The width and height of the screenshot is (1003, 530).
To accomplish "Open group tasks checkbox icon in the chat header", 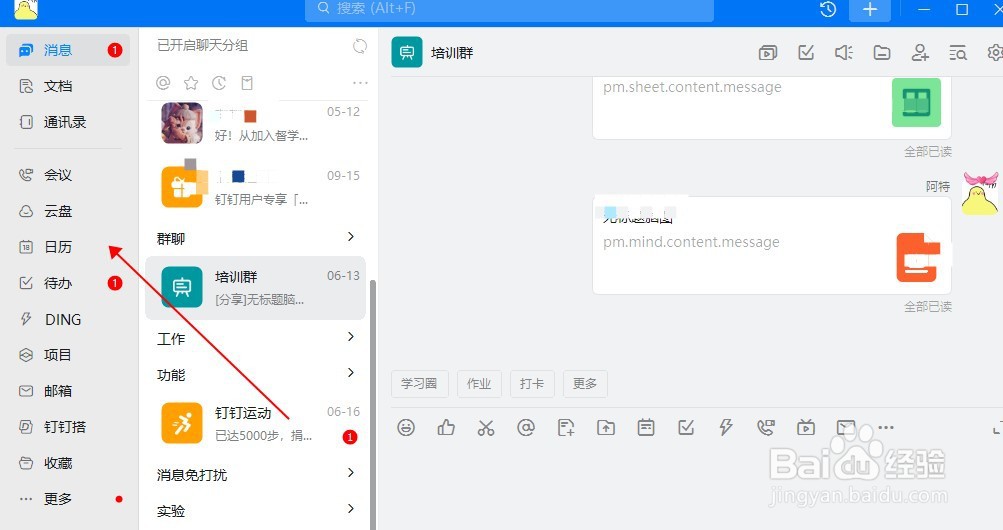I will [806, 52].
